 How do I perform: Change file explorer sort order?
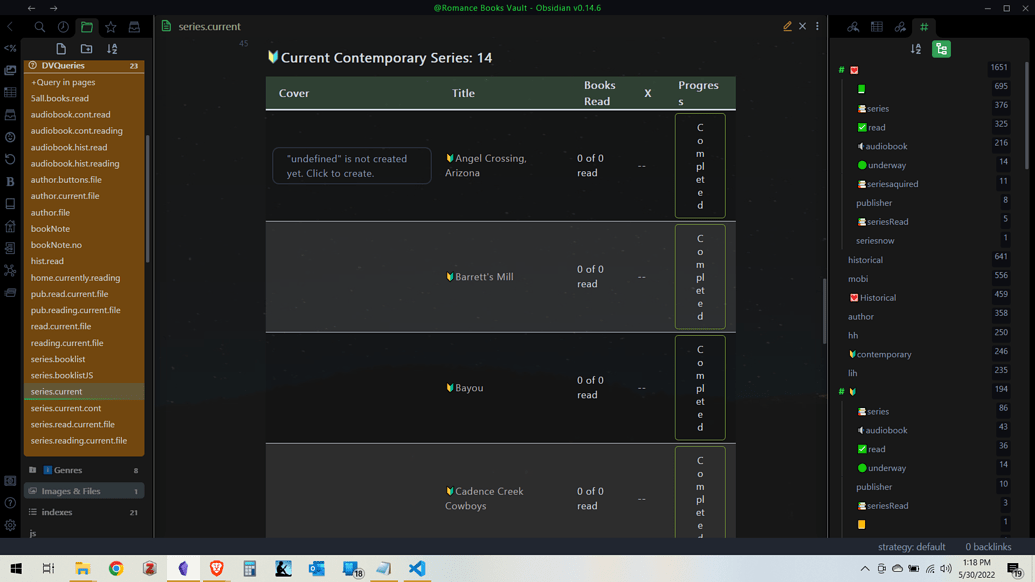click(x=112, y=49)
